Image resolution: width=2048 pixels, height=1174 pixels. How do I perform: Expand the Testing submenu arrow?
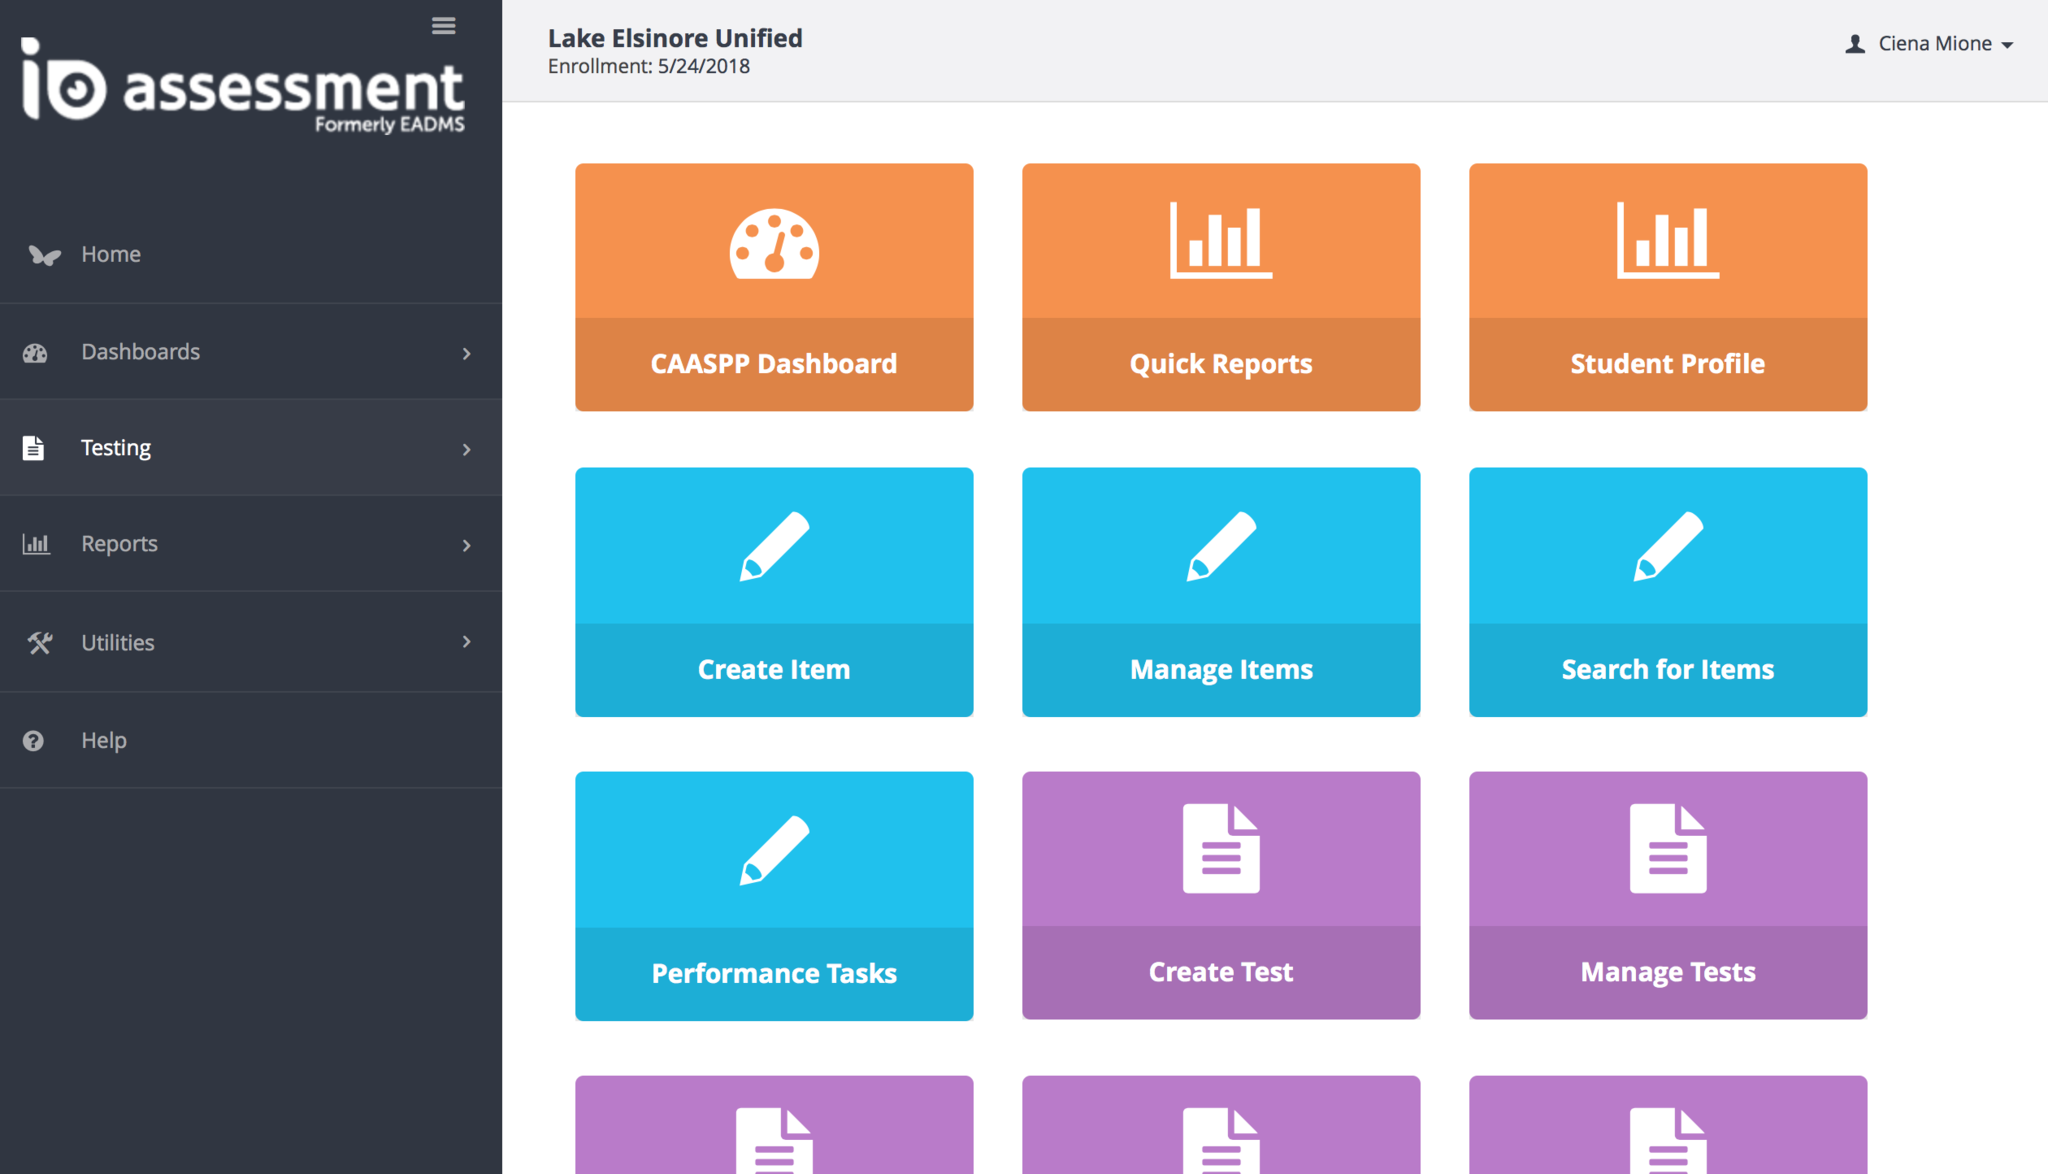click(x=466, y=449)
